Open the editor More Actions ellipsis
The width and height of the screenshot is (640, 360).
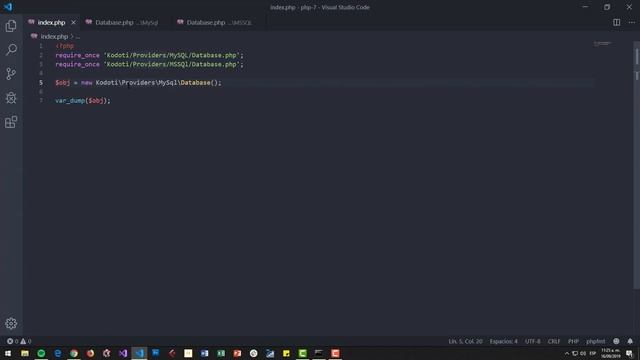point(631,22)
